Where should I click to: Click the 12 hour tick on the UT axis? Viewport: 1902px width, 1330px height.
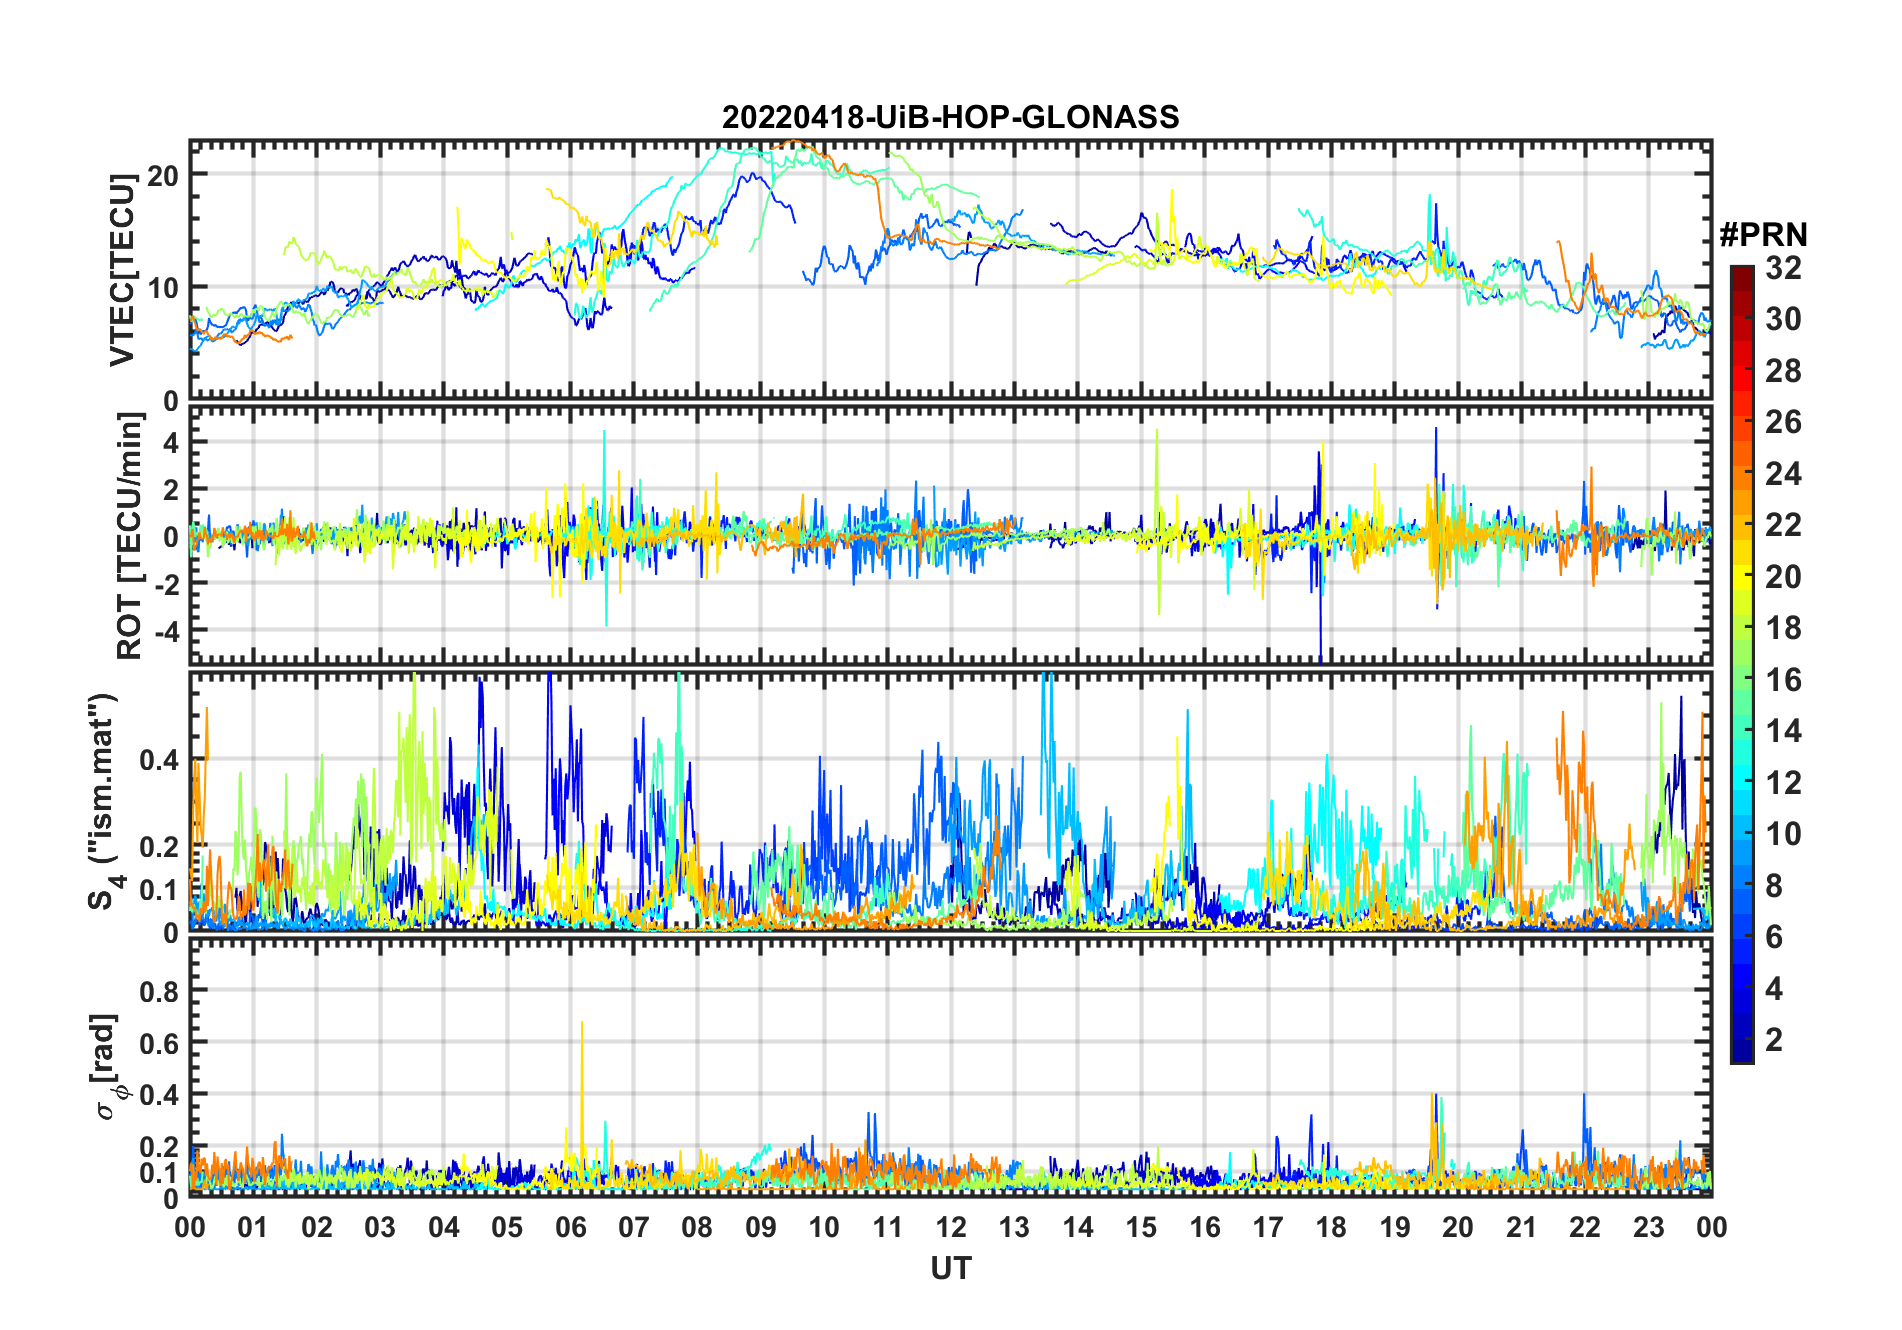[950, 1227]
